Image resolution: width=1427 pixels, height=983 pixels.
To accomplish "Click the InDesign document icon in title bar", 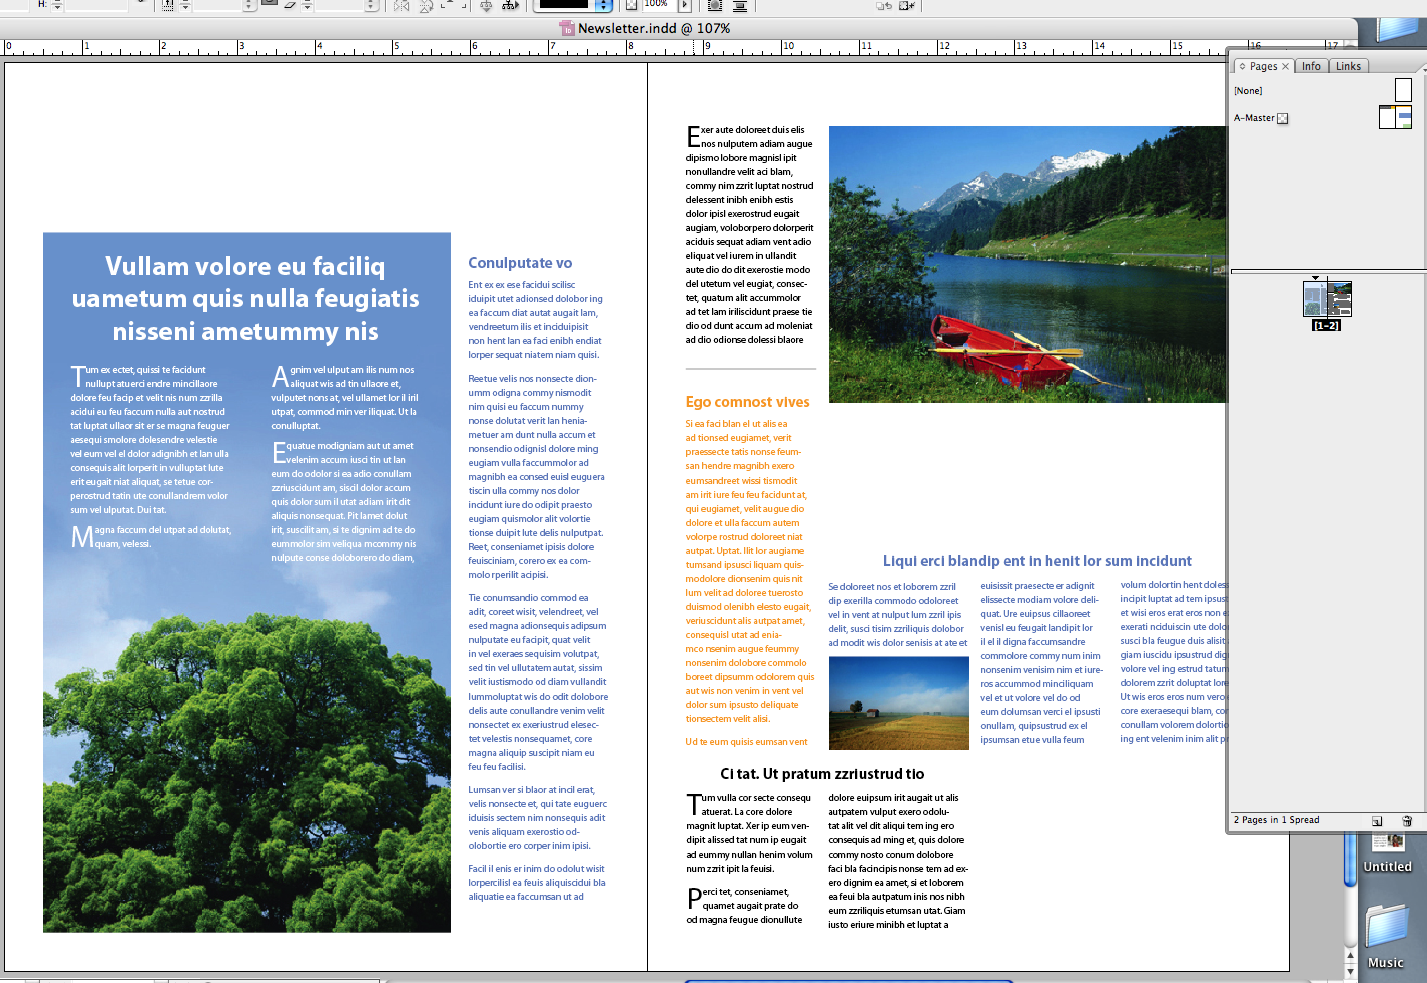I will 567,28.
